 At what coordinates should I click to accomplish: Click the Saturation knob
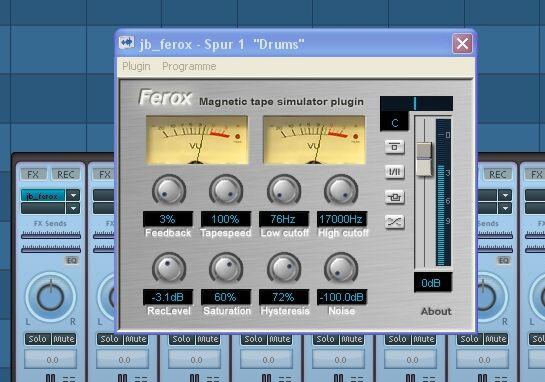226,268
